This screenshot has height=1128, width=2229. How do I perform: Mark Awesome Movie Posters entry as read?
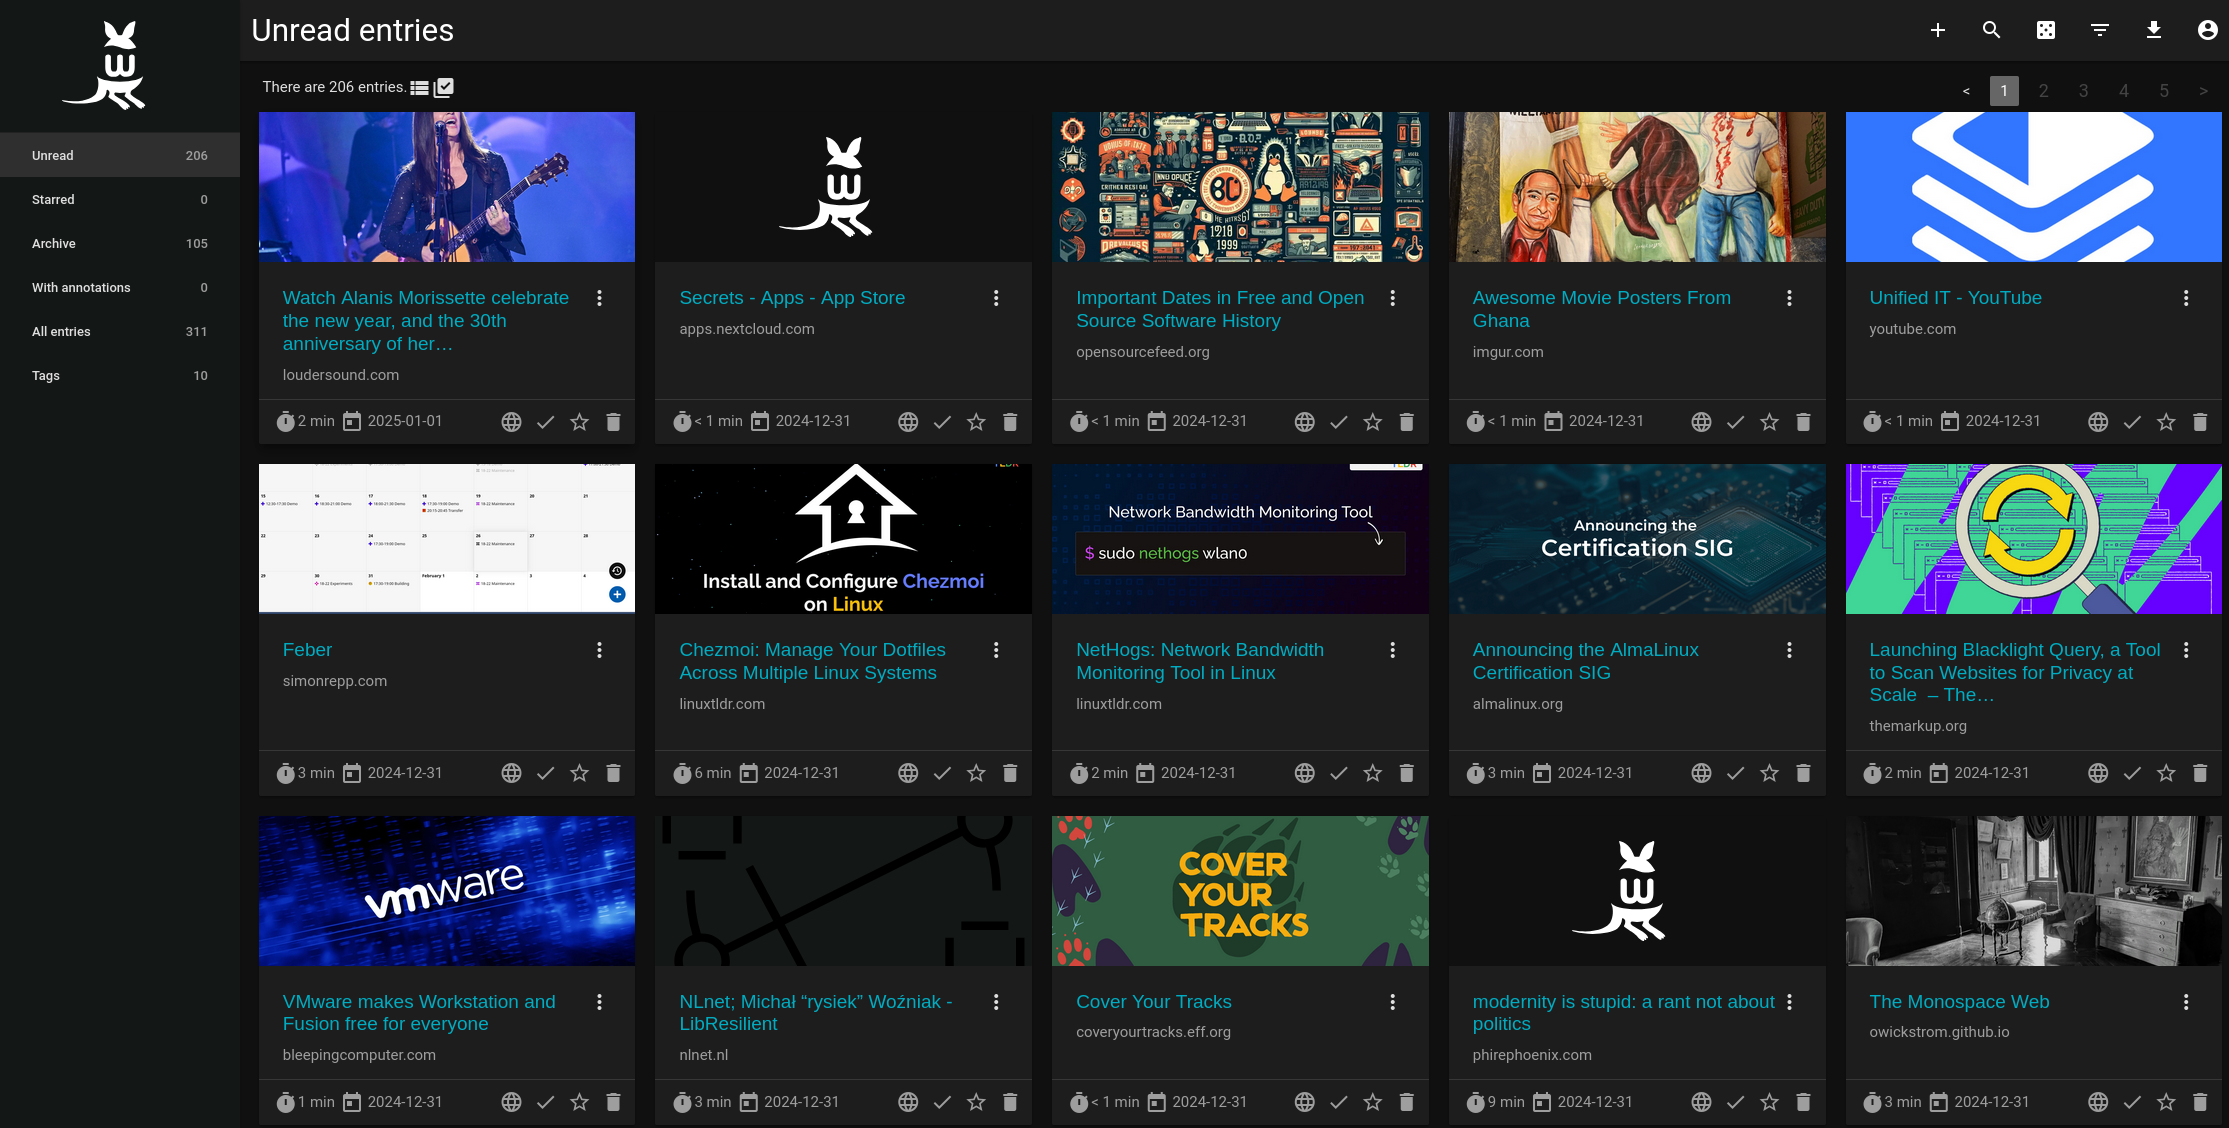click(1735, 422)
